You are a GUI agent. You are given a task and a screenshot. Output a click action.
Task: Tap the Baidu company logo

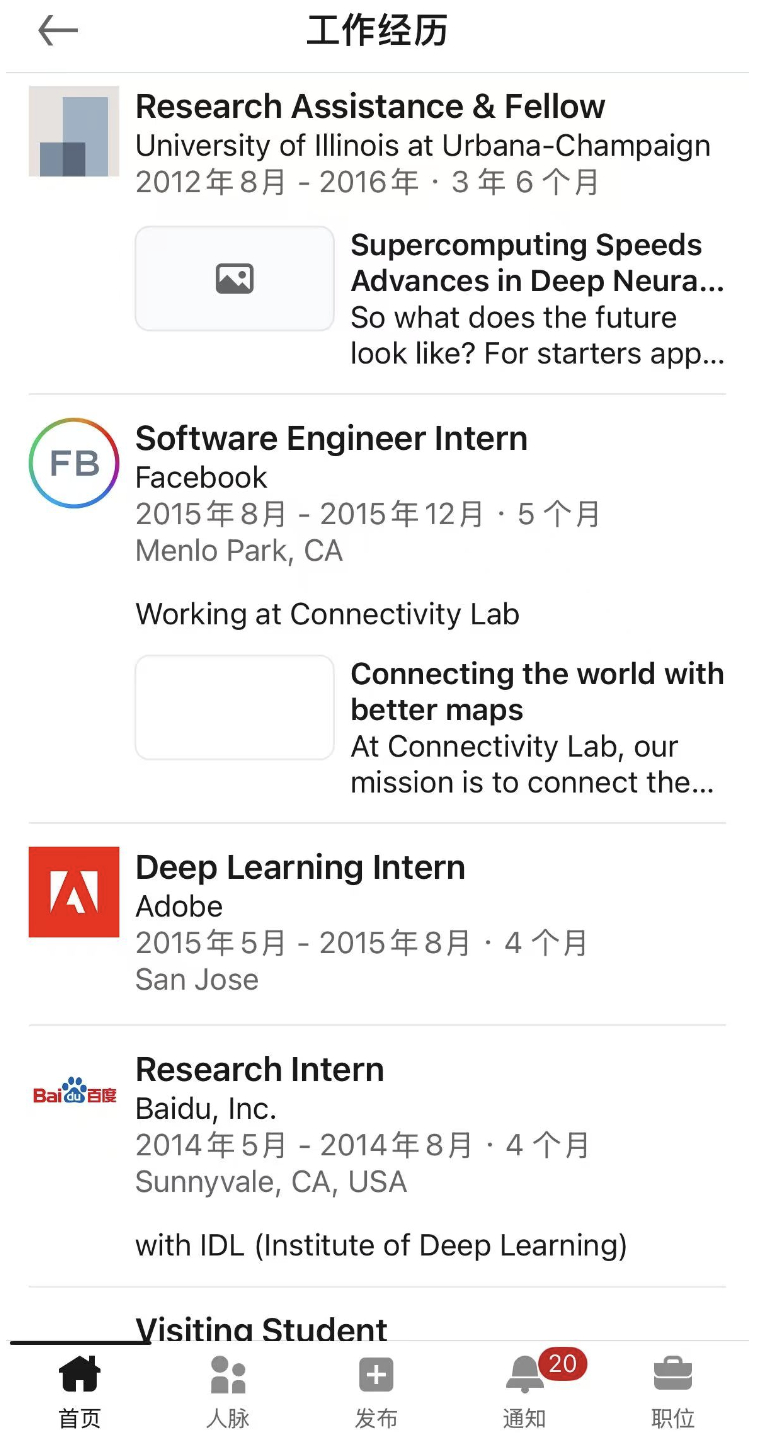click(74, 1092)
